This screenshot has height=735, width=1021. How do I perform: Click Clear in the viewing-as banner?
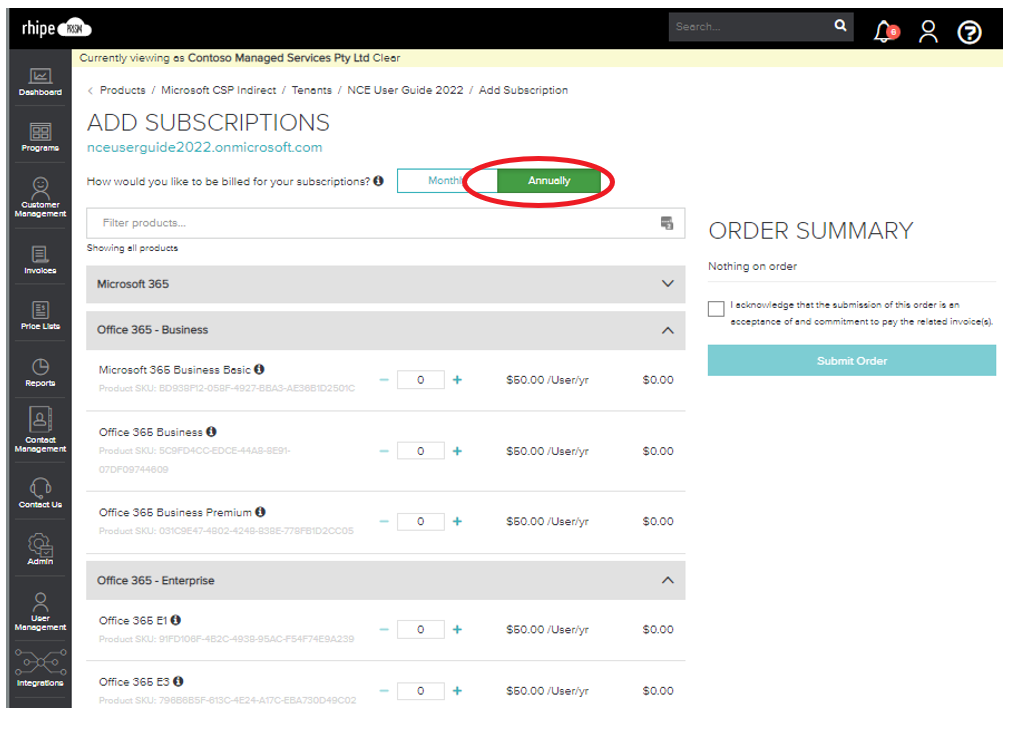pos(386,58)
